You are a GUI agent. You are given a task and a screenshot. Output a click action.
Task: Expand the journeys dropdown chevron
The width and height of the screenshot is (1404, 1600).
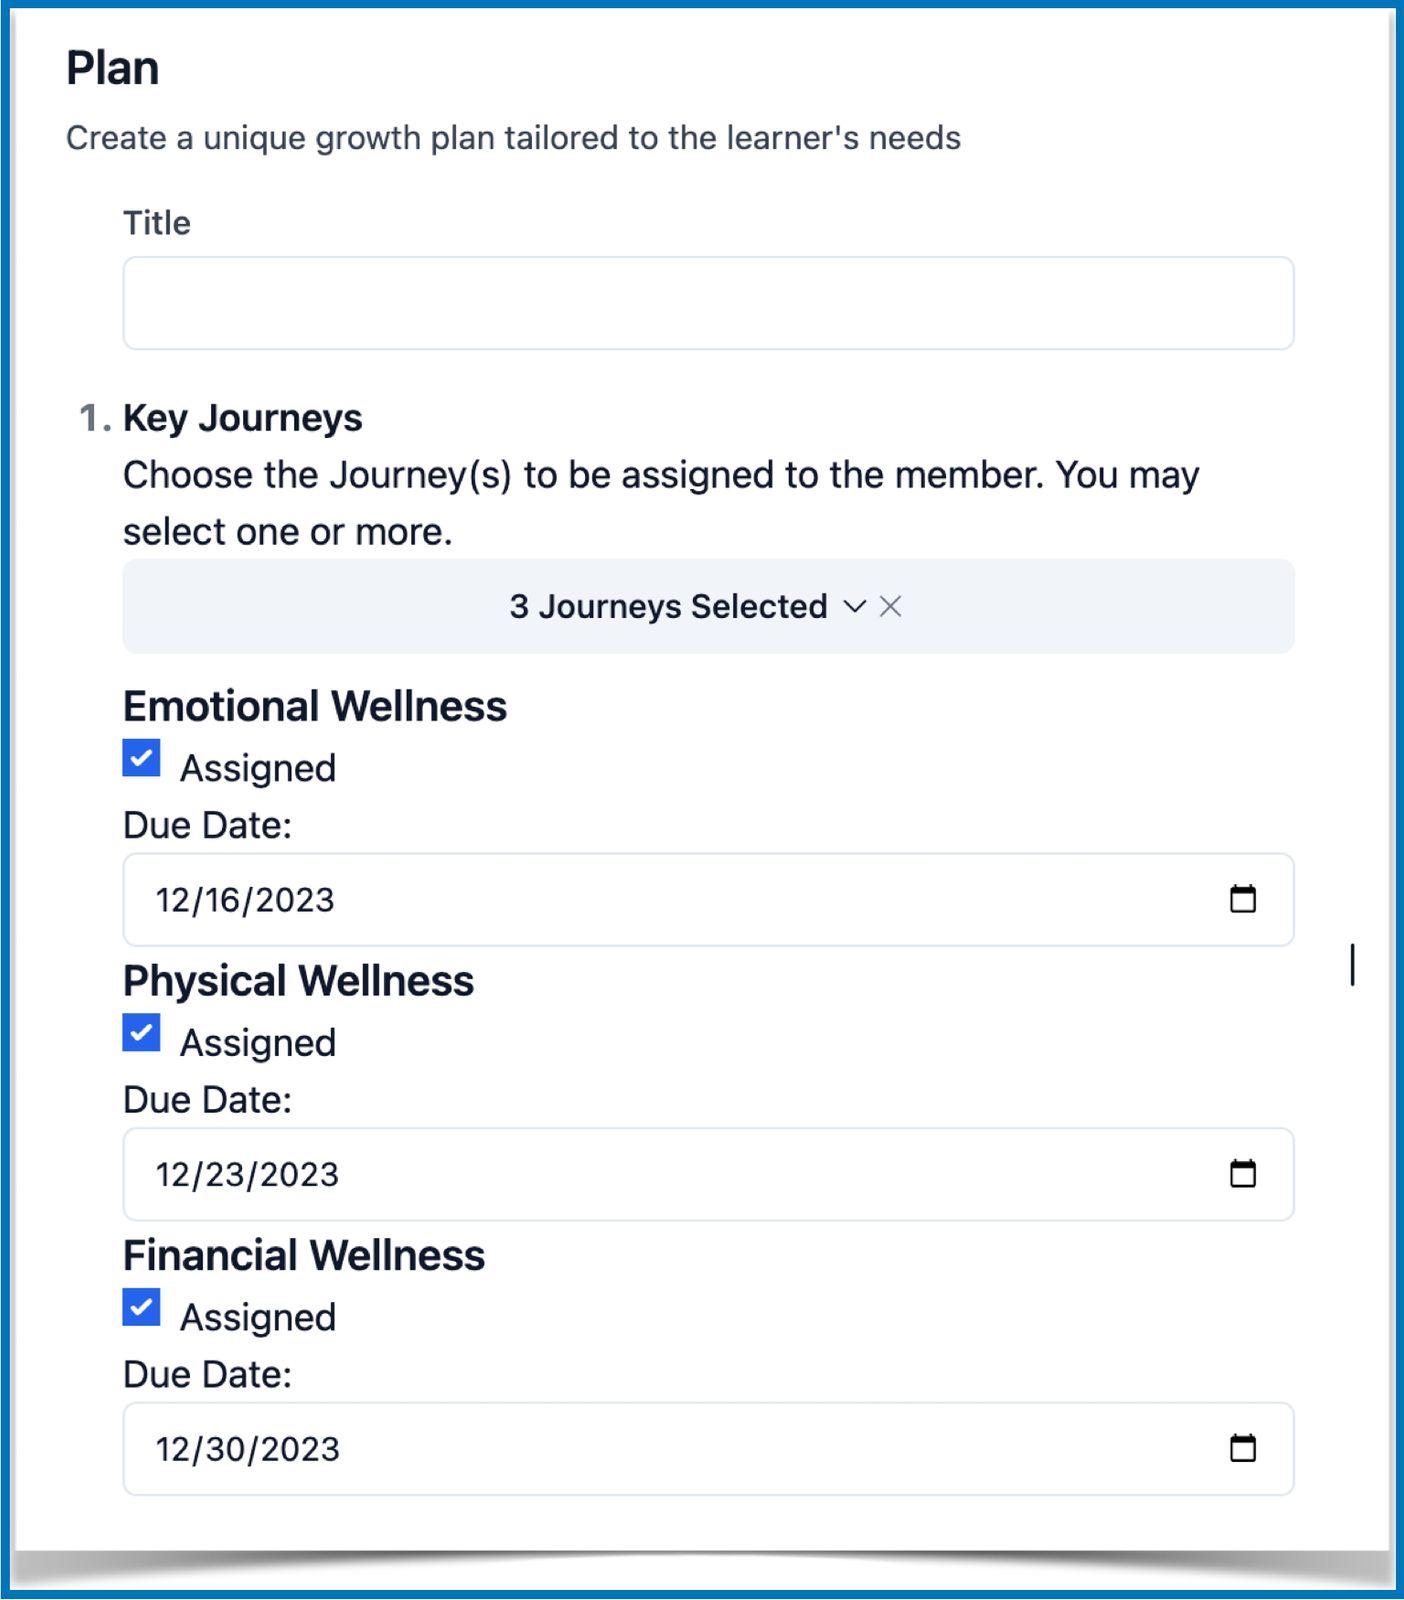(x=854, y=606)
